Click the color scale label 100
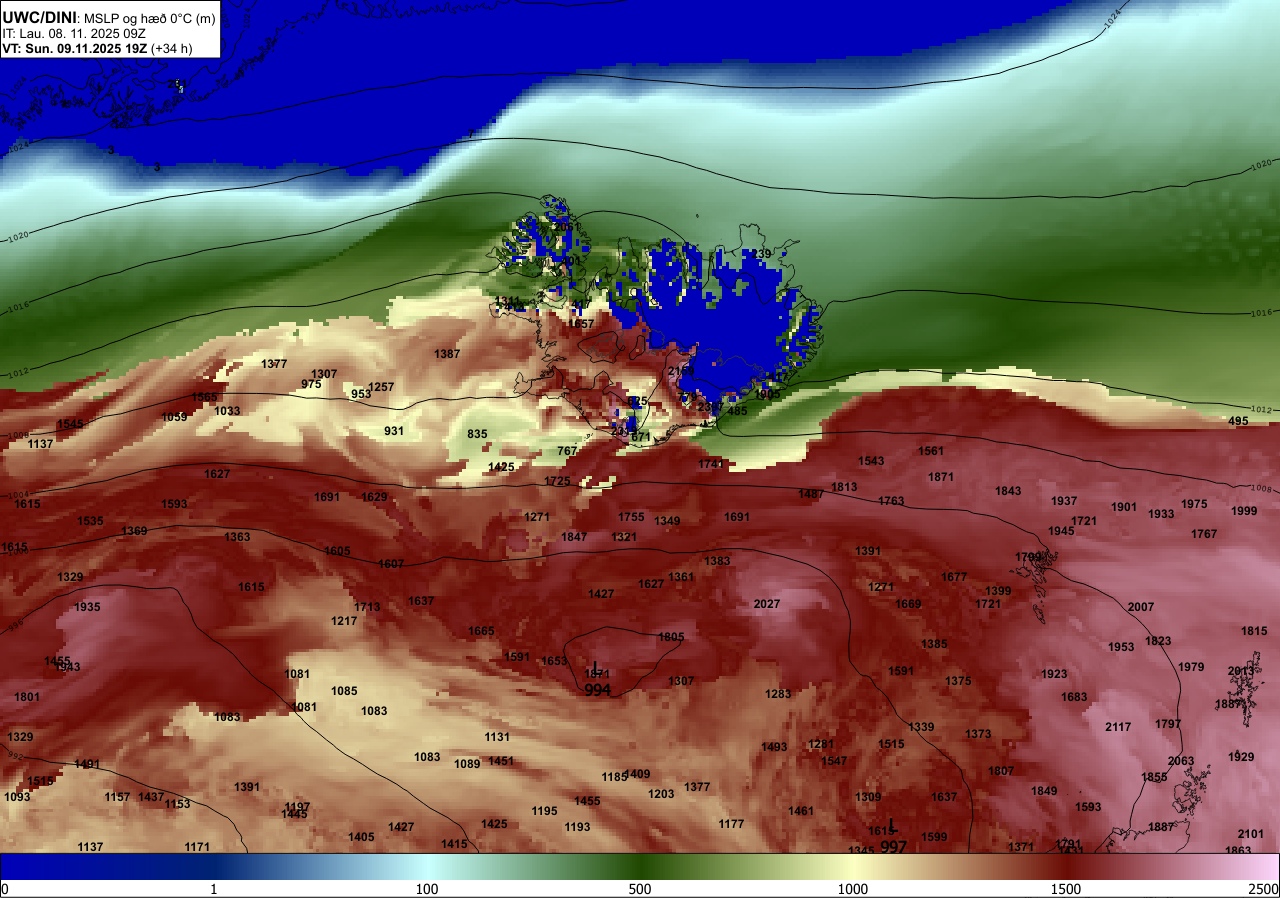 coord(427,889)
